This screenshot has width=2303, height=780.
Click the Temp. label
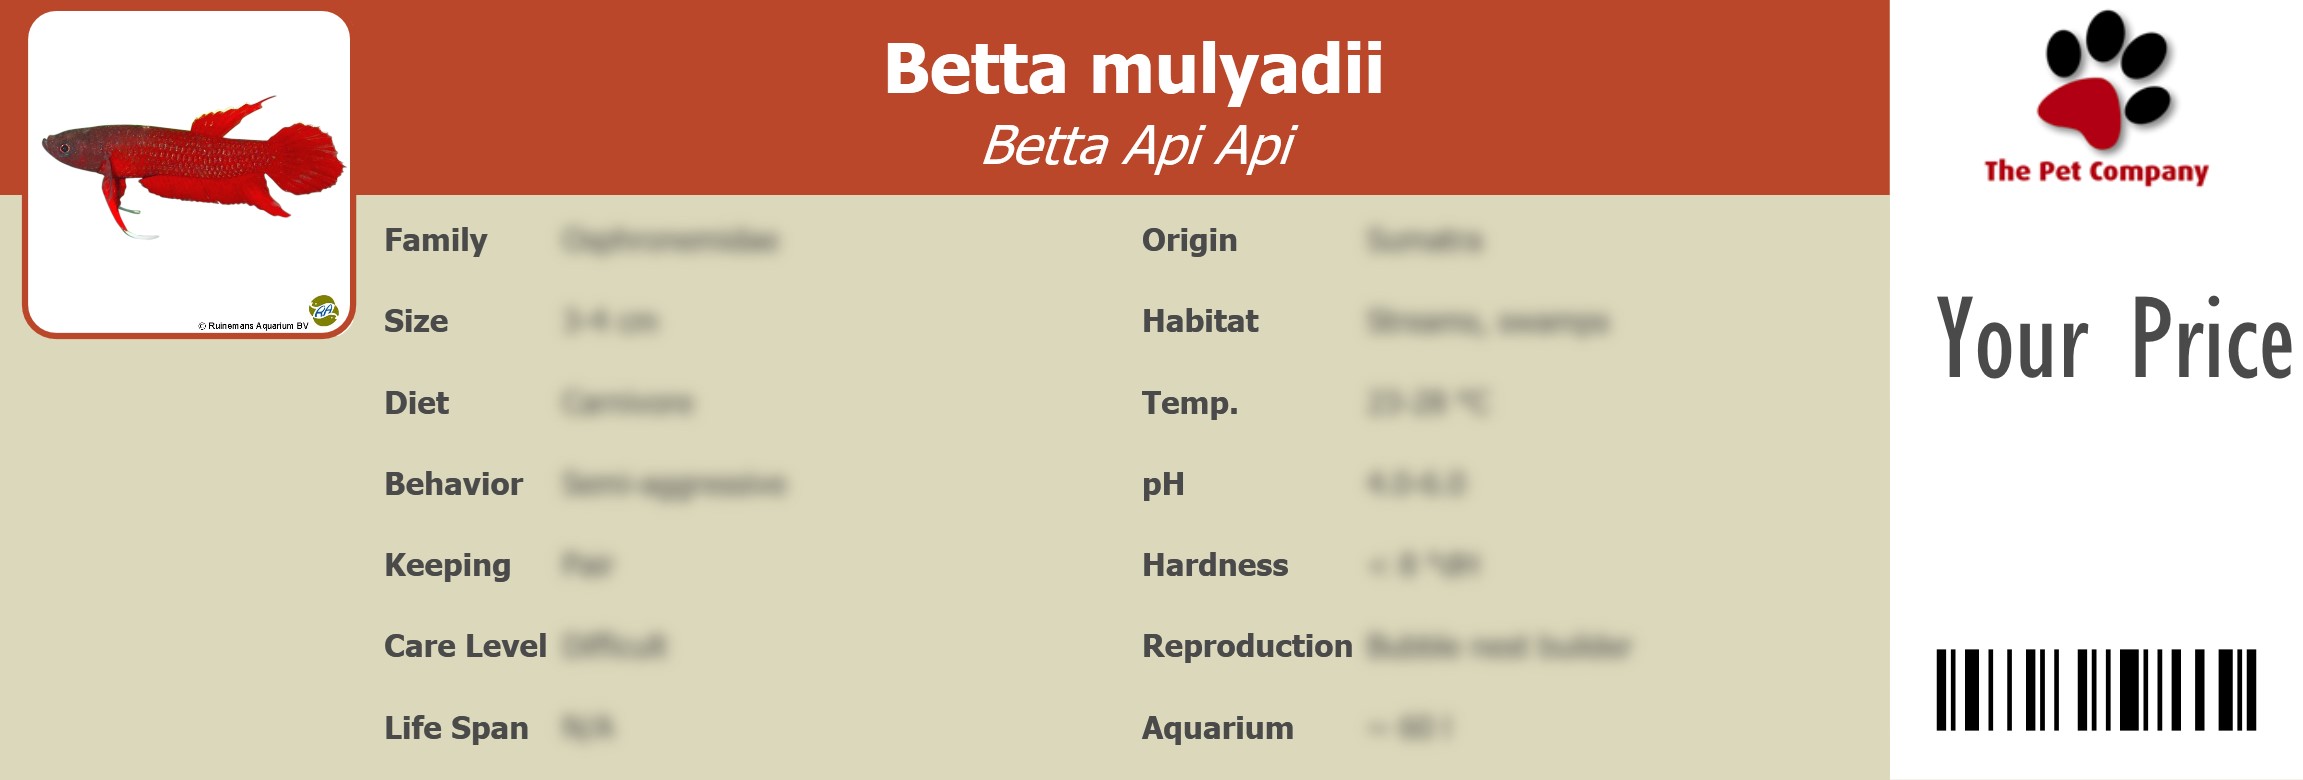pyautogui.click(x=1190, y=403)
